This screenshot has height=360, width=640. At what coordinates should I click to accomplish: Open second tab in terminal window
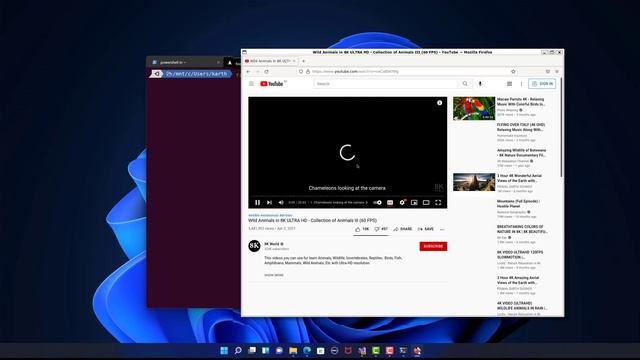click(x=232, y=62)
